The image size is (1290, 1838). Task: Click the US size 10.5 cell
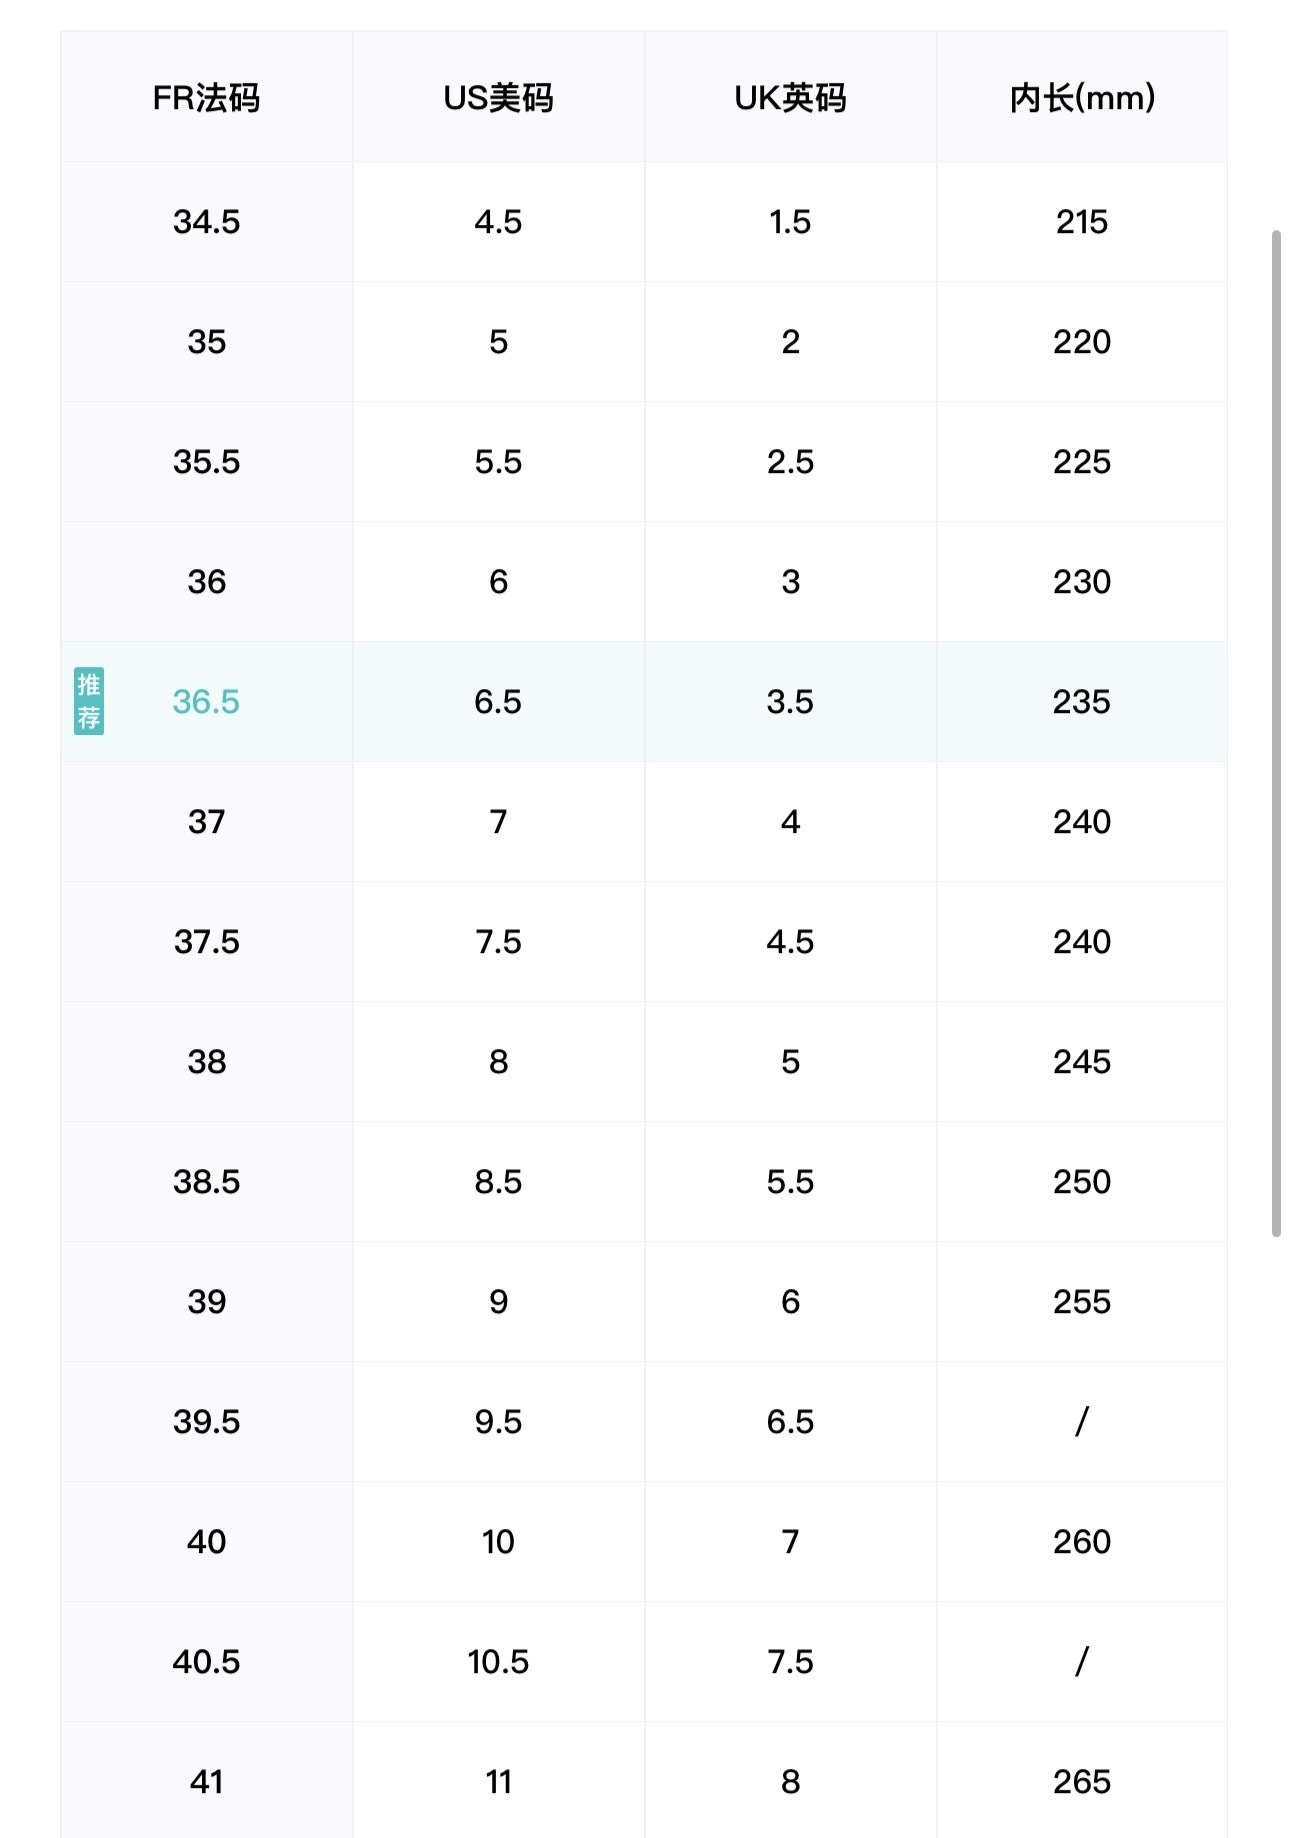click(498, 1662)
